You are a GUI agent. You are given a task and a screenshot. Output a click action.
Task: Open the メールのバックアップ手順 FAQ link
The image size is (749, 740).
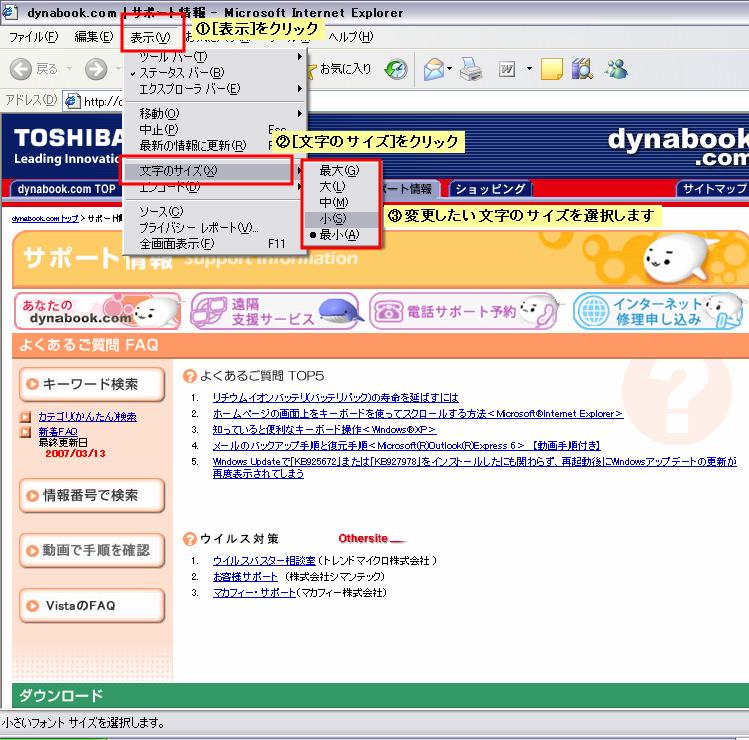click(x=407, y=446)
